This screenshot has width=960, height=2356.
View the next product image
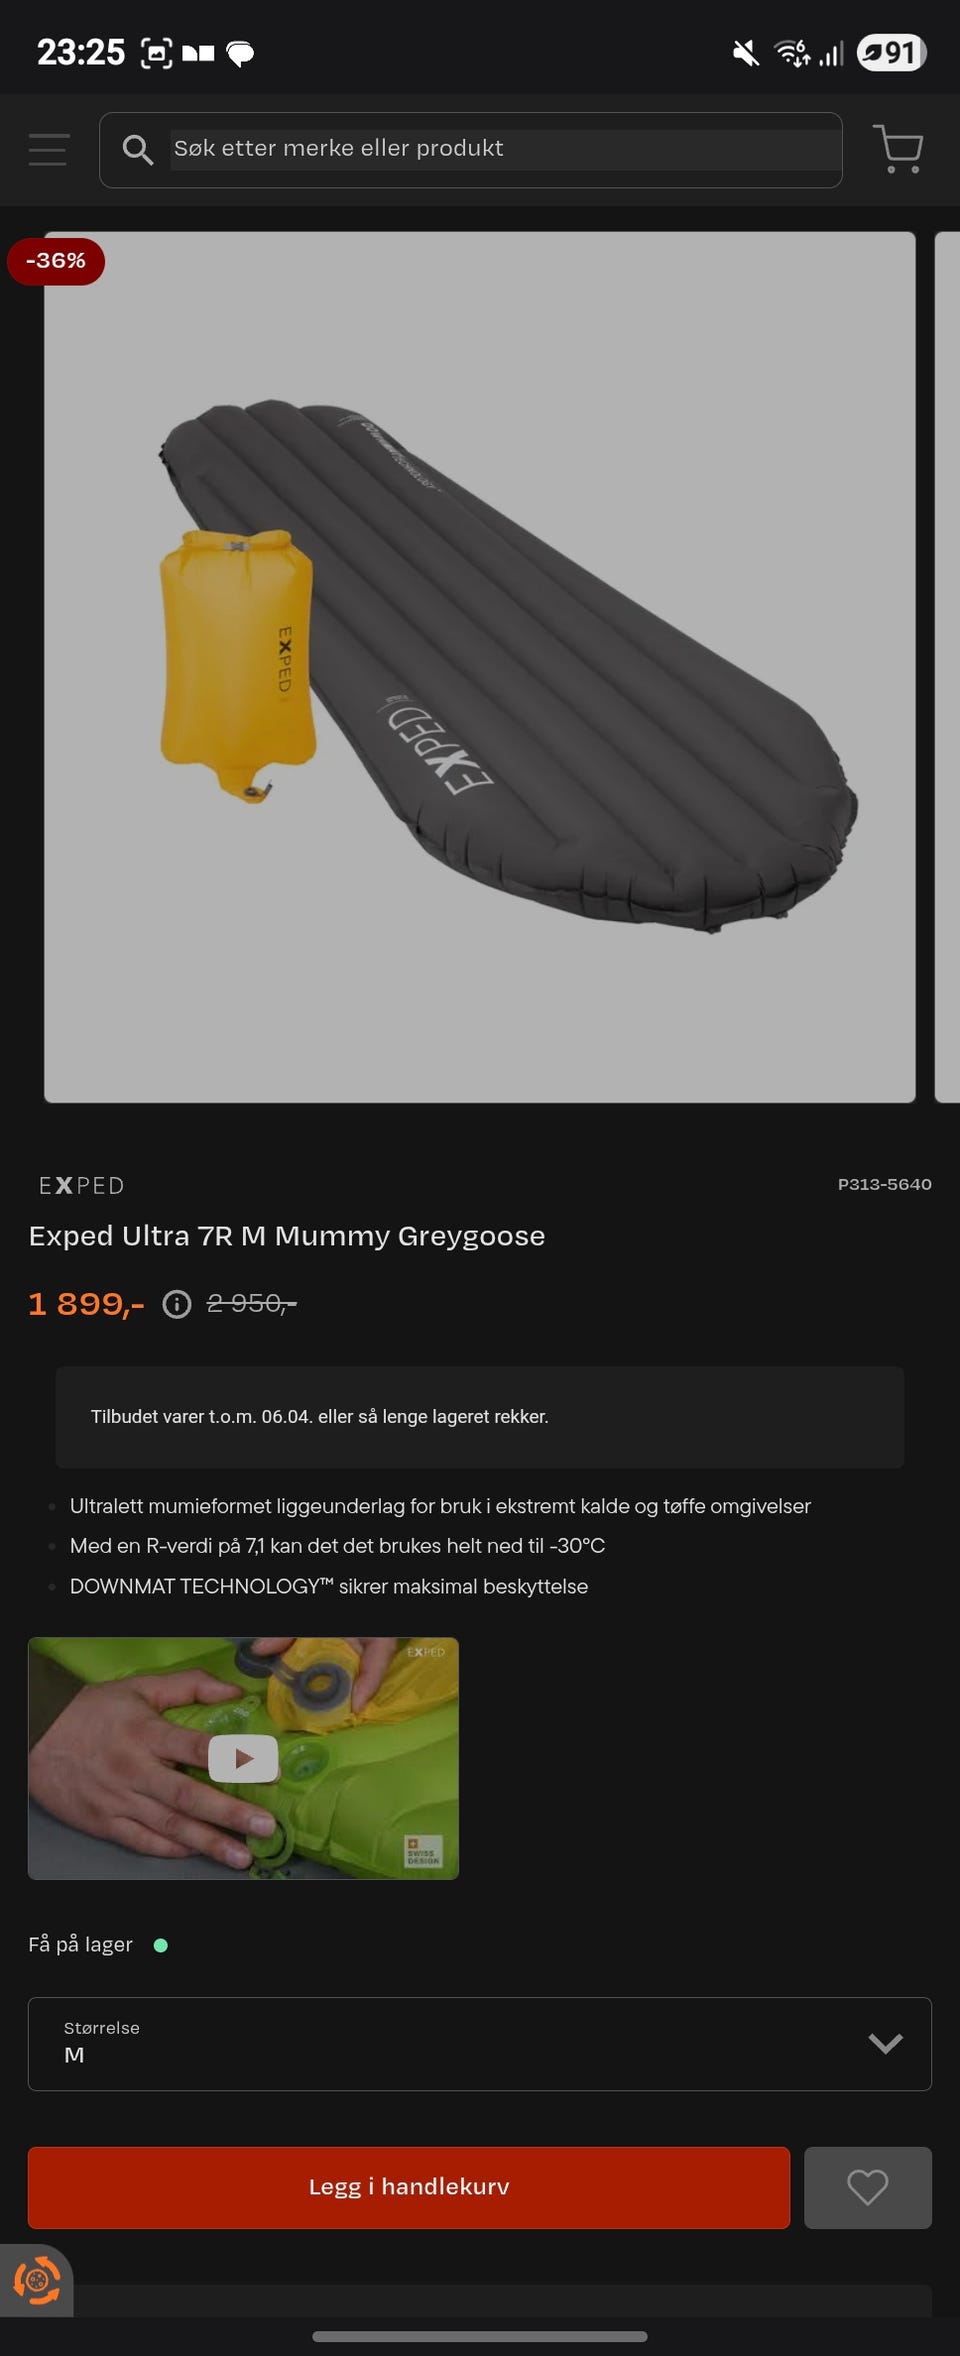tap(947, 667)
